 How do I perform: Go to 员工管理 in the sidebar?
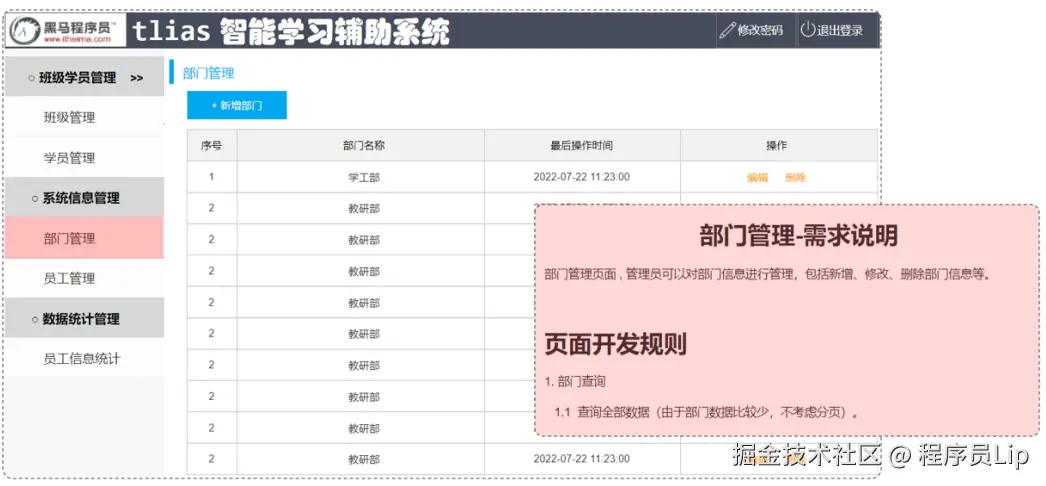pyautogui.click(x=69, y=278)
